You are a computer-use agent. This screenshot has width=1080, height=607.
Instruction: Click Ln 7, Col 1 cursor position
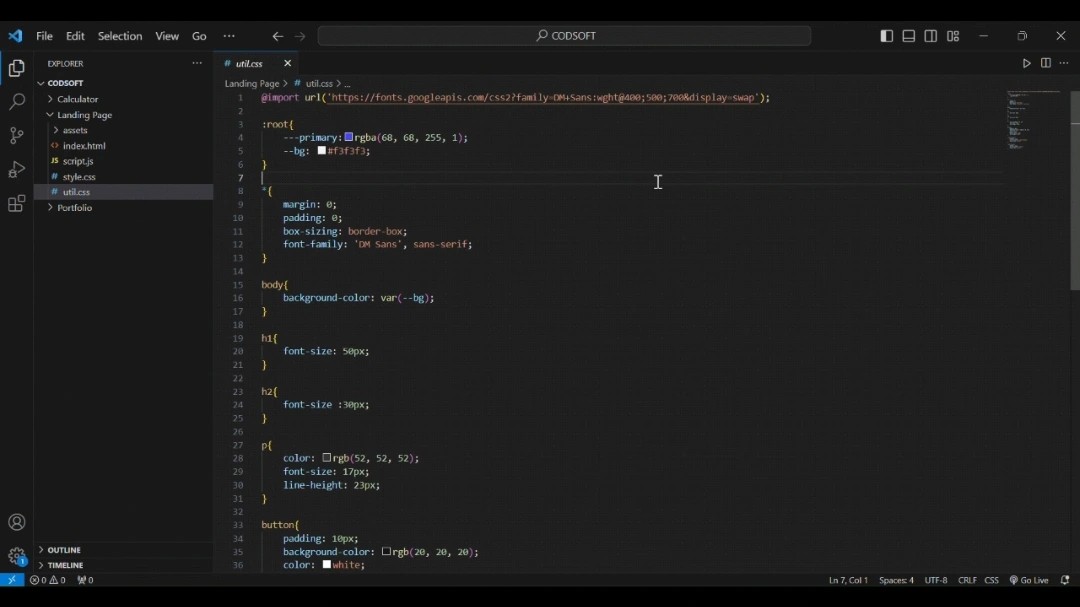[x=848, y=580]
